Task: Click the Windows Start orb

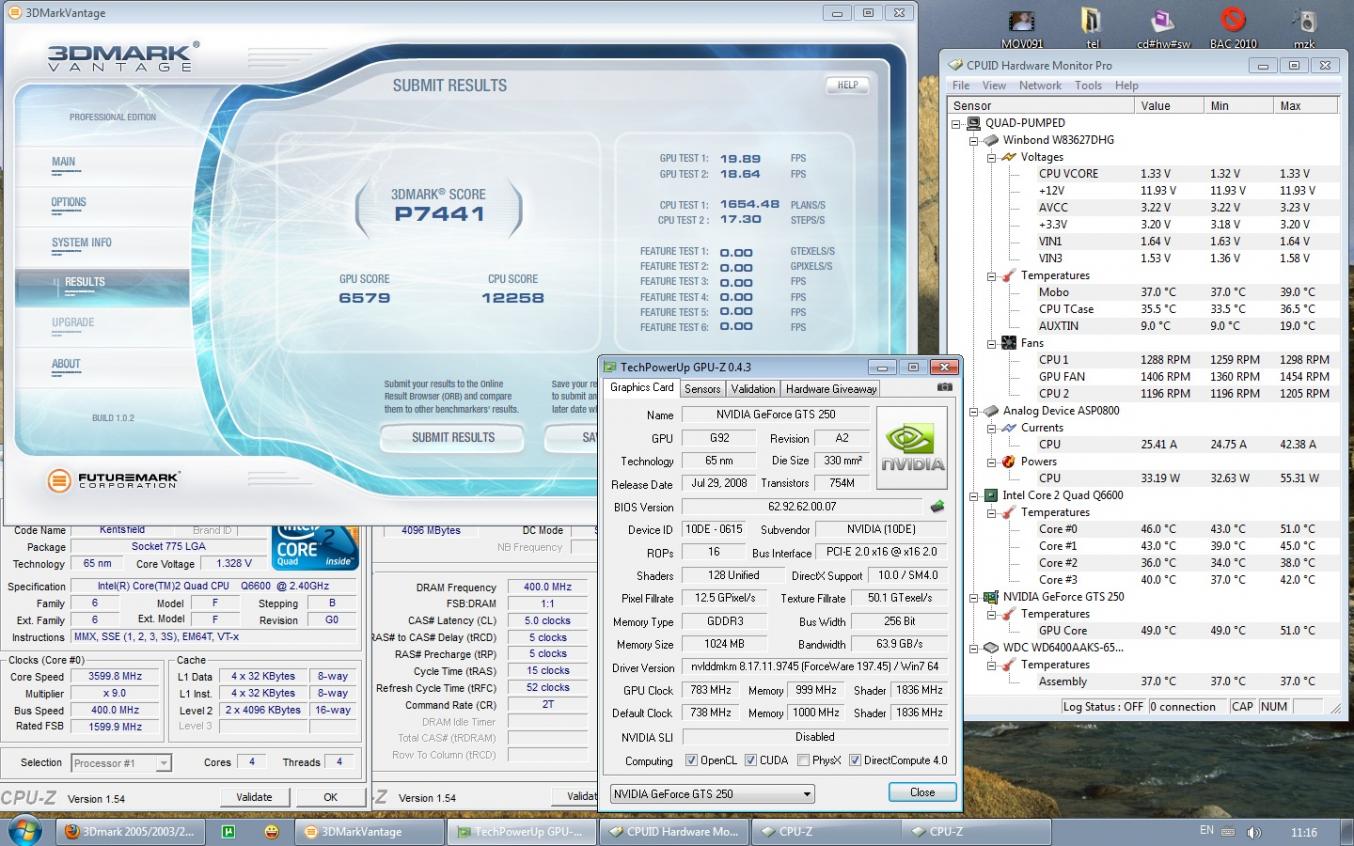Action: [24, 831]
